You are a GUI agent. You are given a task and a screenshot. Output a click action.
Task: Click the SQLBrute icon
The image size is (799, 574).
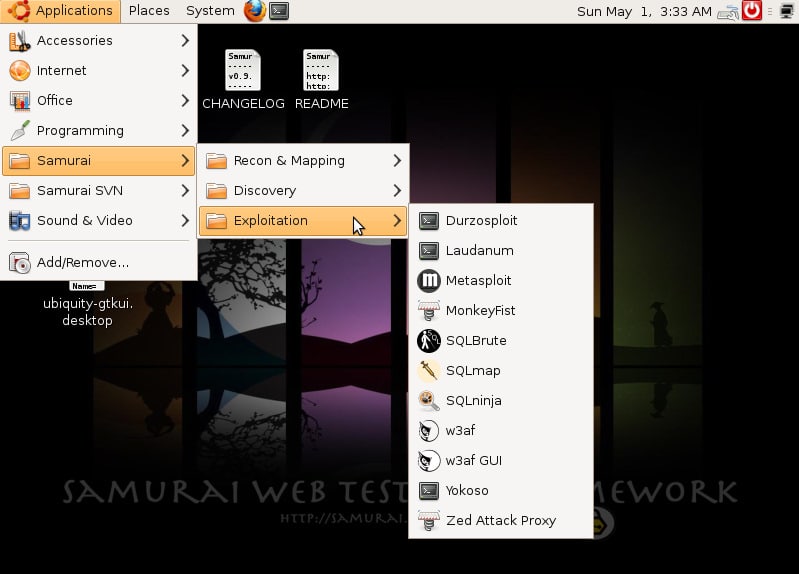[x=429, y=341]
